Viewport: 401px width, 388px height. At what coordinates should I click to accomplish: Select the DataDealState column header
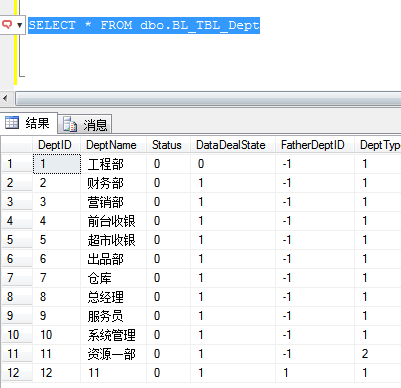point(233,145)
